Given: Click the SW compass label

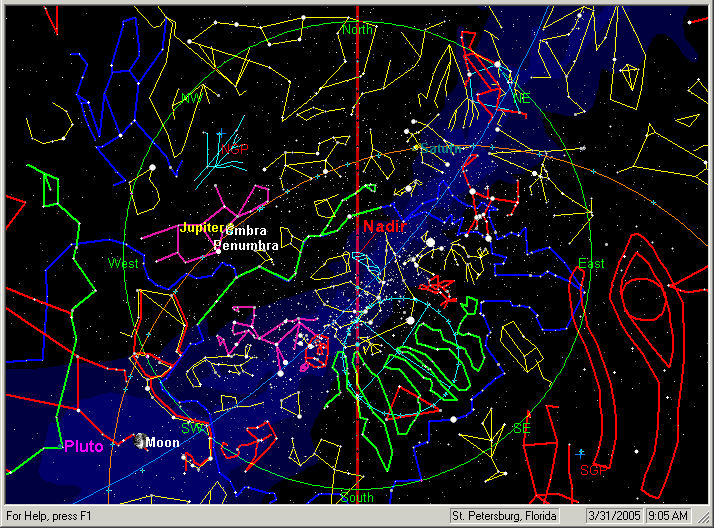Looking at the screenshot, I should (192, 428).
